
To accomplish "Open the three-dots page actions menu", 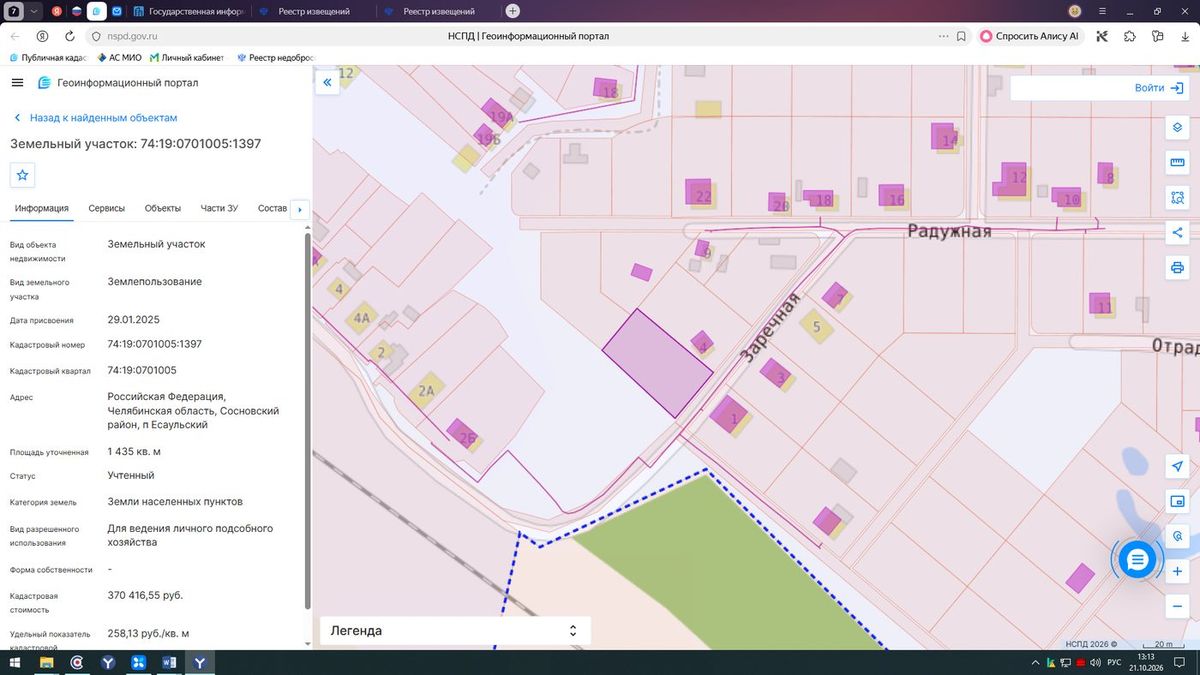I will [x=944, y=36].
